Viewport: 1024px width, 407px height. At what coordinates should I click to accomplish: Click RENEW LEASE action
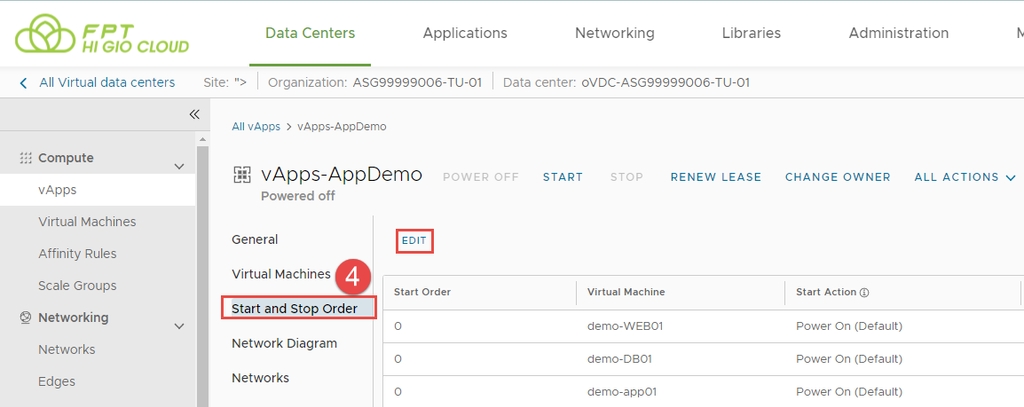715,177
